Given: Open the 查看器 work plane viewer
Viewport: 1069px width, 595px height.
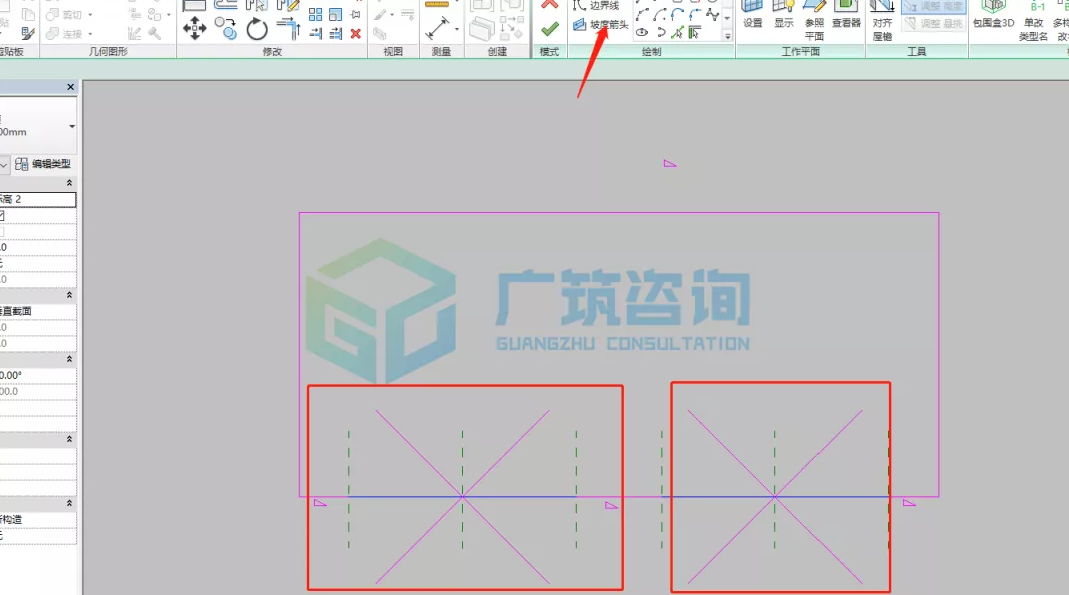Looking at the screenshot, I should pos(846,15).
